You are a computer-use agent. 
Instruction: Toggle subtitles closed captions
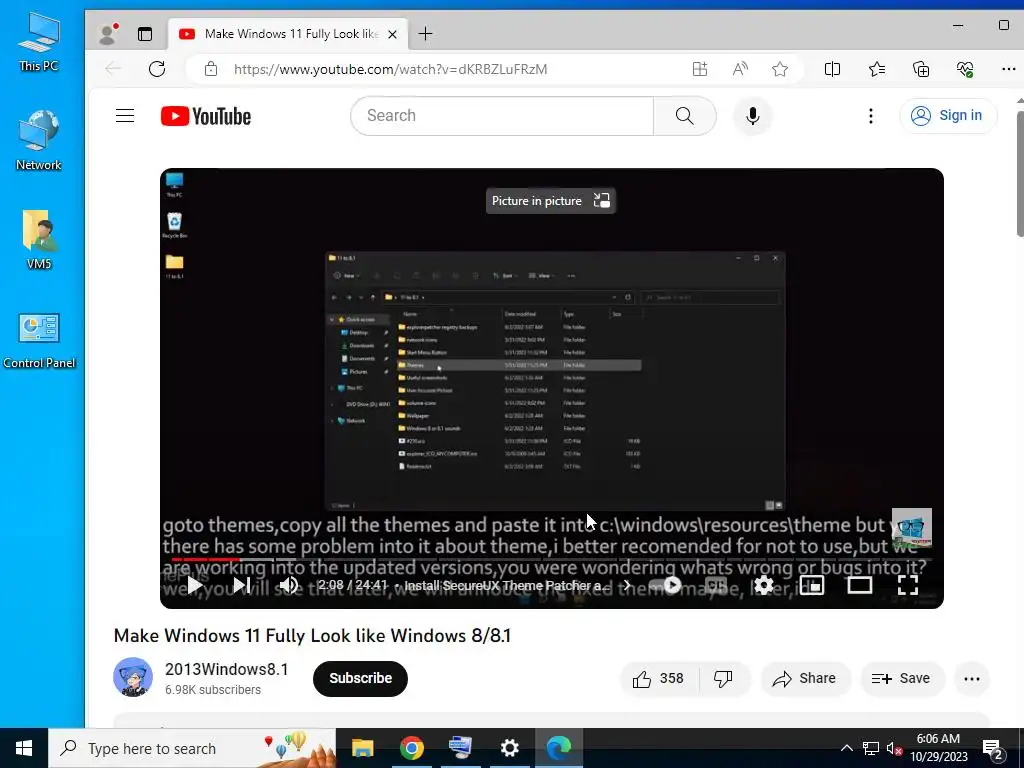pos(716,584)
